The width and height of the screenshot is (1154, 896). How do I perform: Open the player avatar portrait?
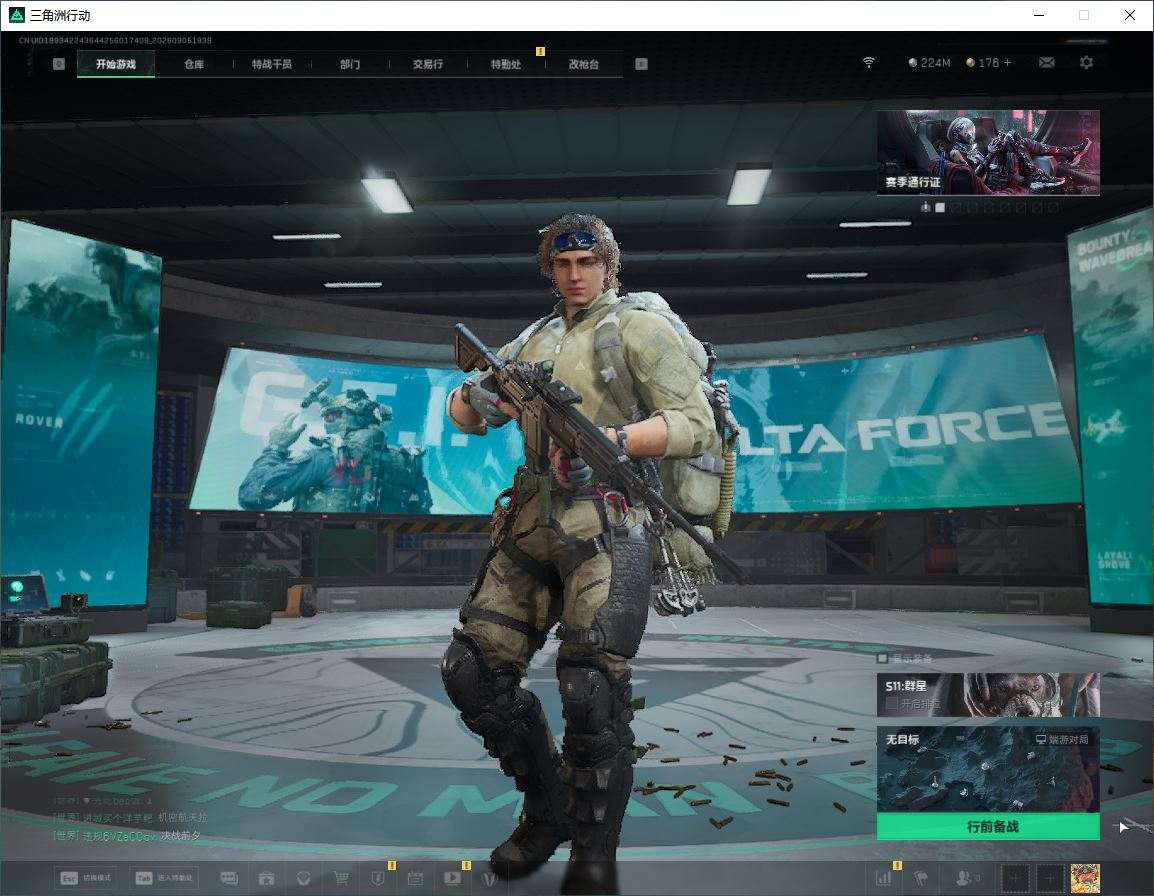(x=1085, y=878)
